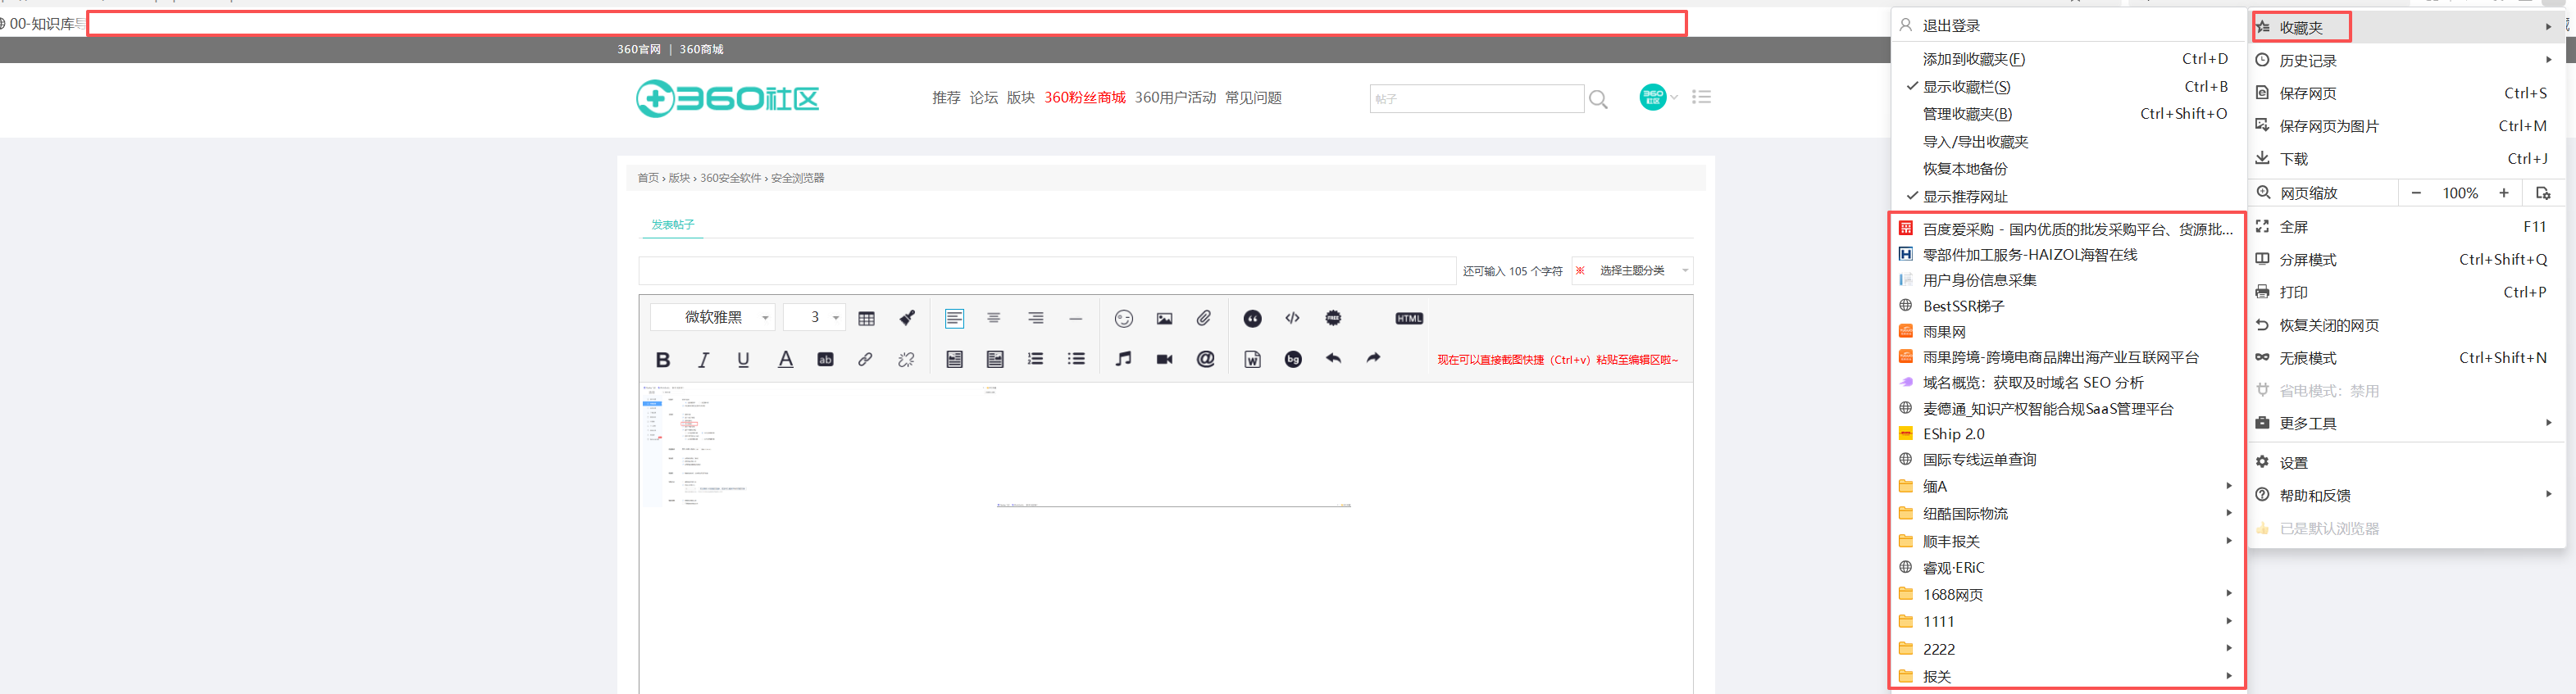Remove link with the unlink icon
This screenshot has height=694, width=2576.
click(906, 359)
